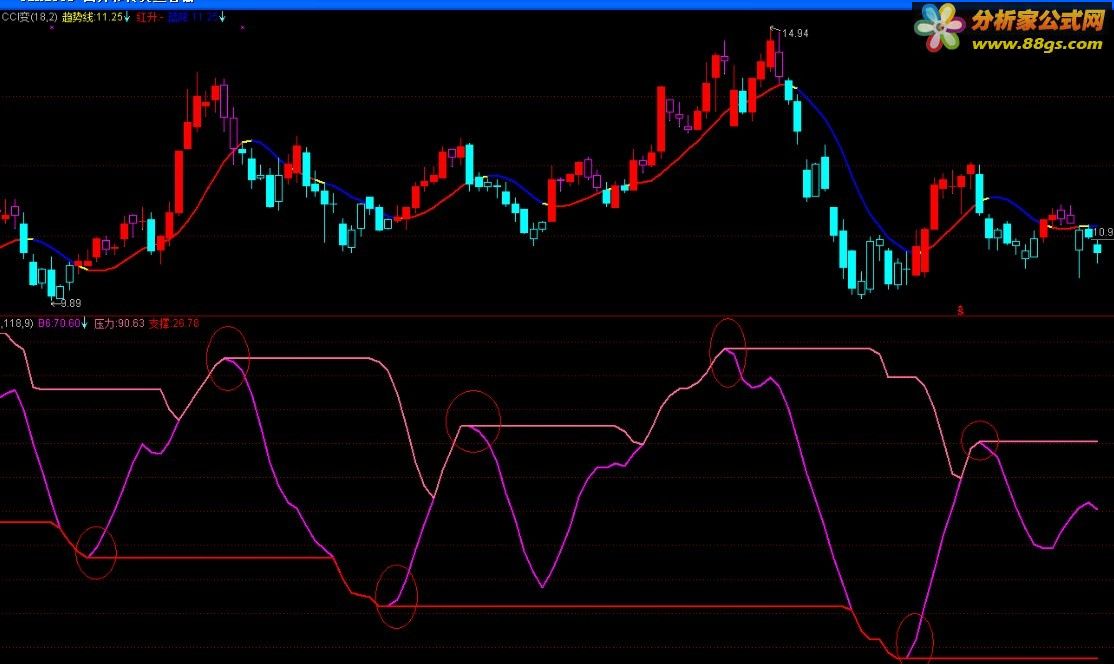Click the red $ marker below the price chart
The image size is (1114, 664).
click(x=961, y=310)
